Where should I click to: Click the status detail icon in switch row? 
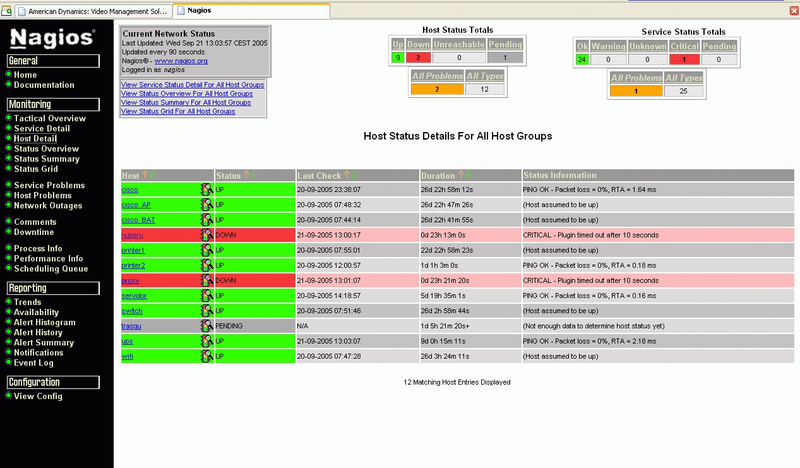coord(206,311)
